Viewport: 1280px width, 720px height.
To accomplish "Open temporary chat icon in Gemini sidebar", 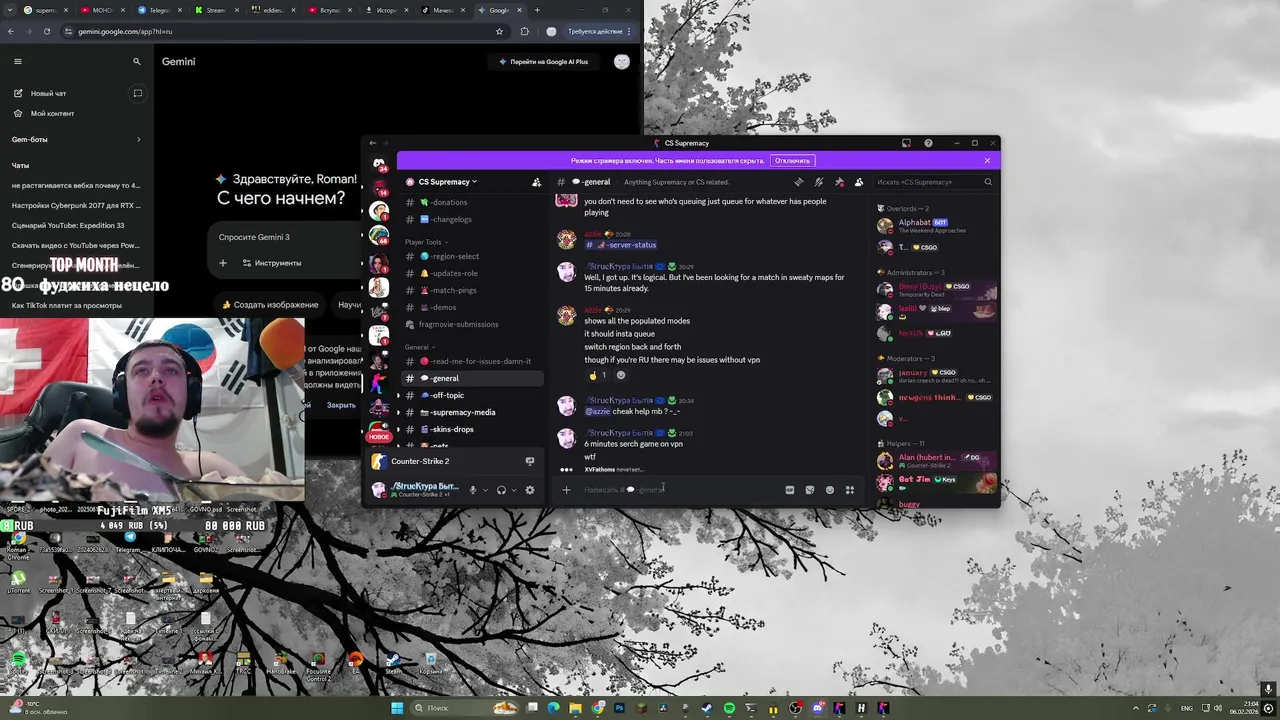I will (138, 93).
